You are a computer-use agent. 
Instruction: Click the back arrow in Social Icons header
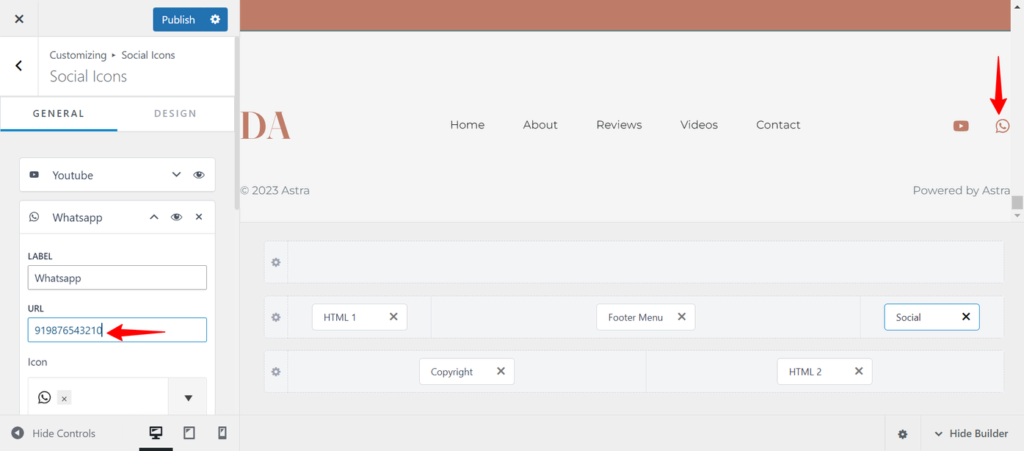[19, 66]
